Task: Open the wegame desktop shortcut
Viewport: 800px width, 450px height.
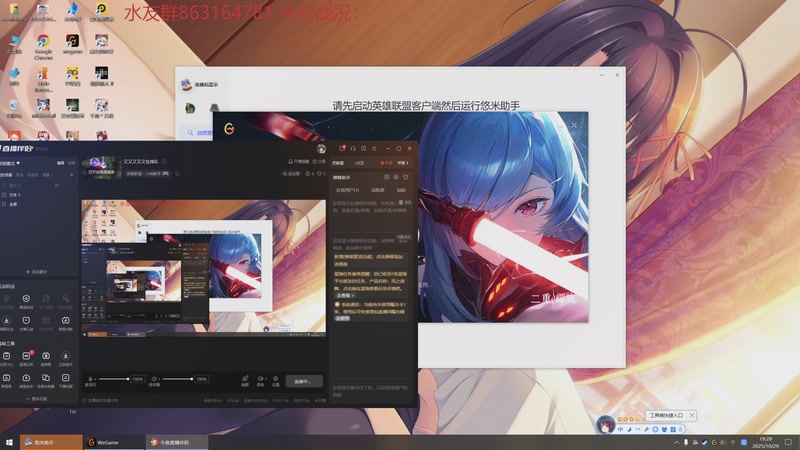Action: point(72,44)
